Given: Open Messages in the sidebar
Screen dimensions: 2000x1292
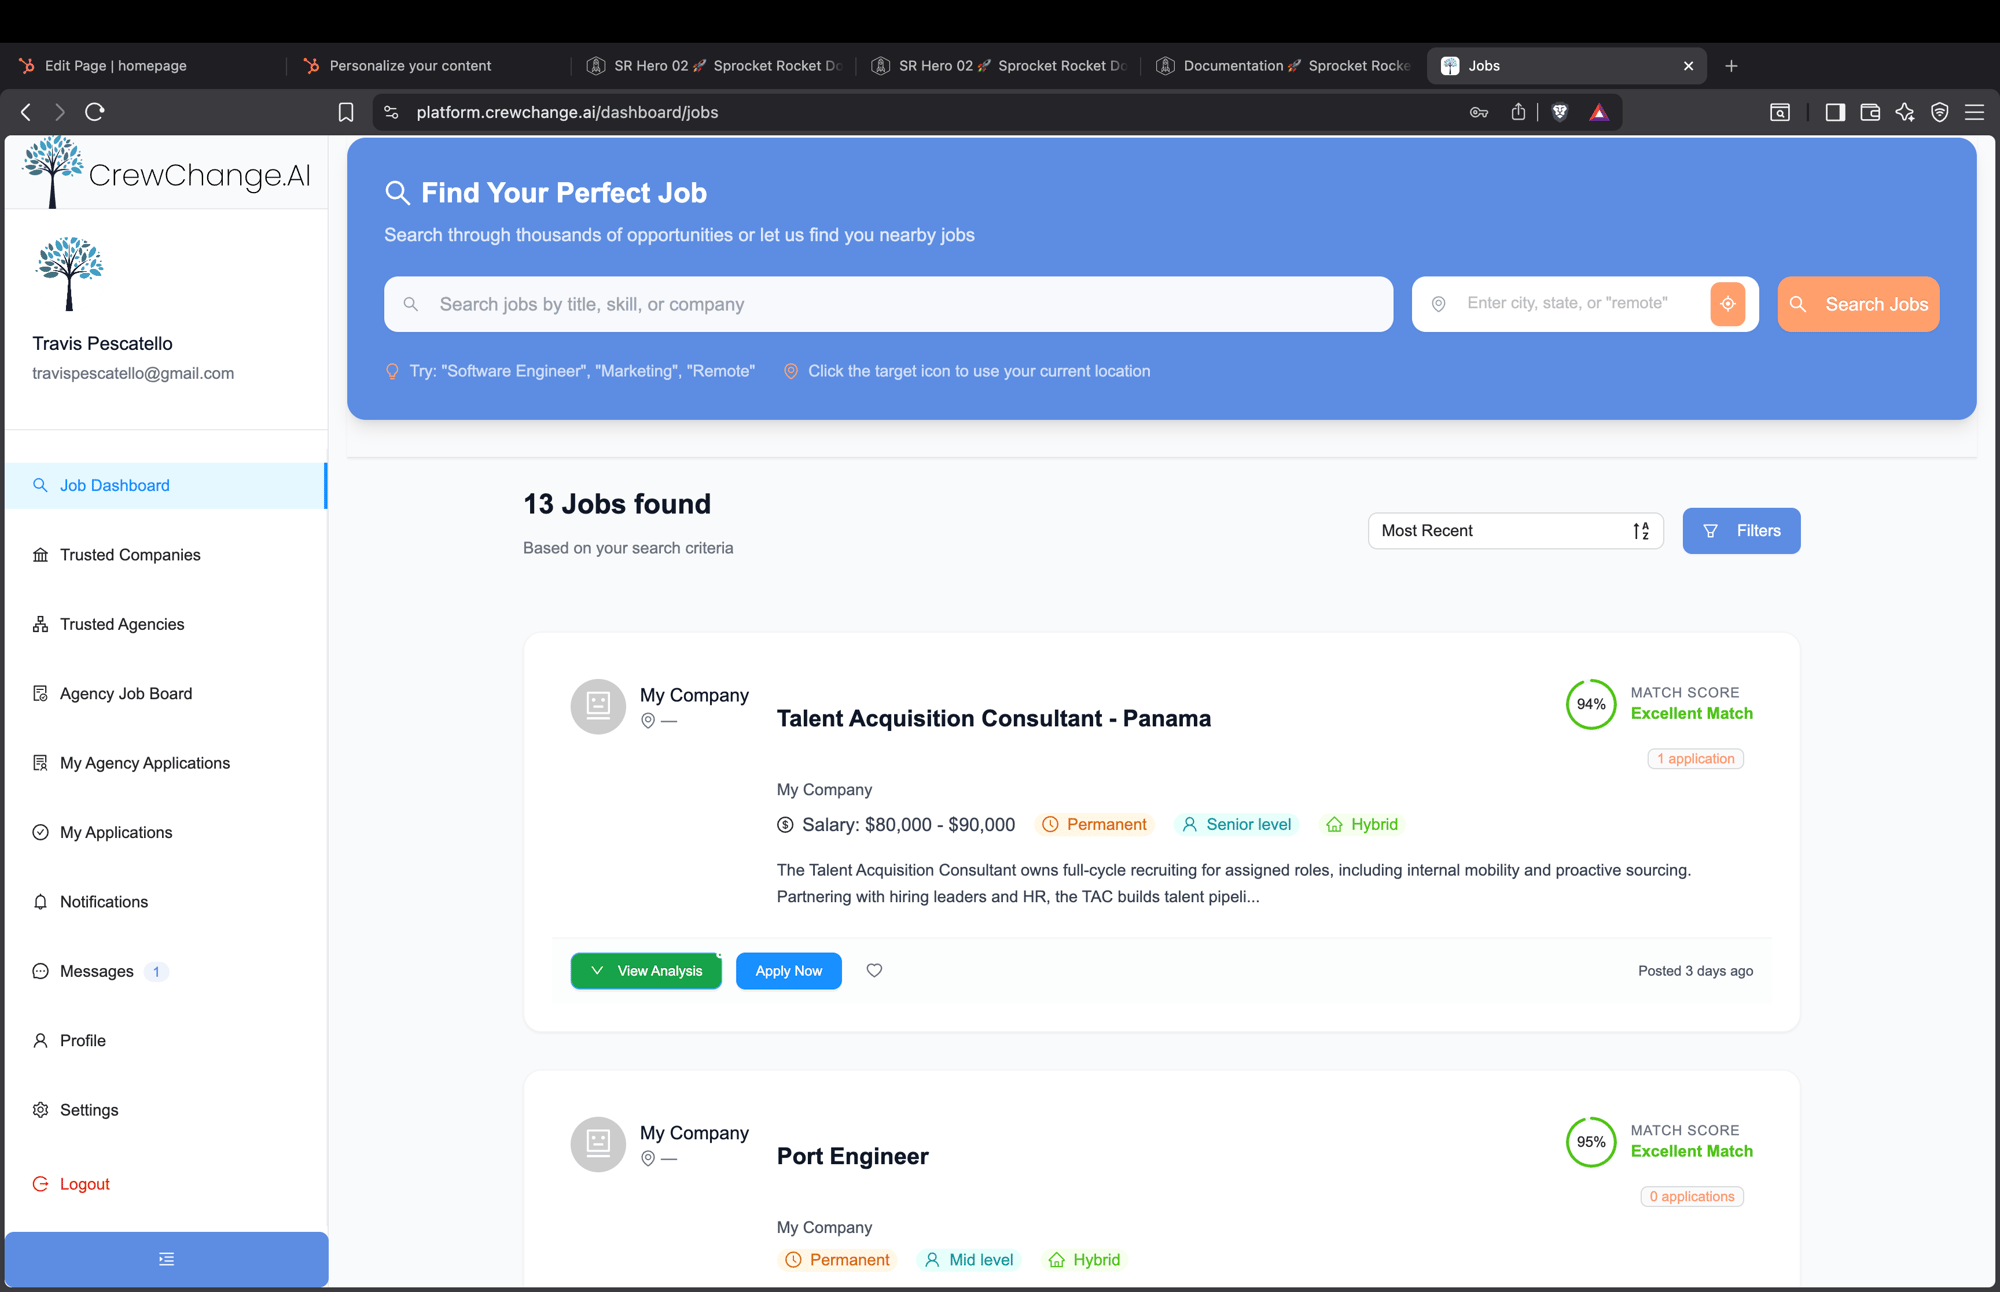Looking at the screenshot, I should click(x=97, y=971).
